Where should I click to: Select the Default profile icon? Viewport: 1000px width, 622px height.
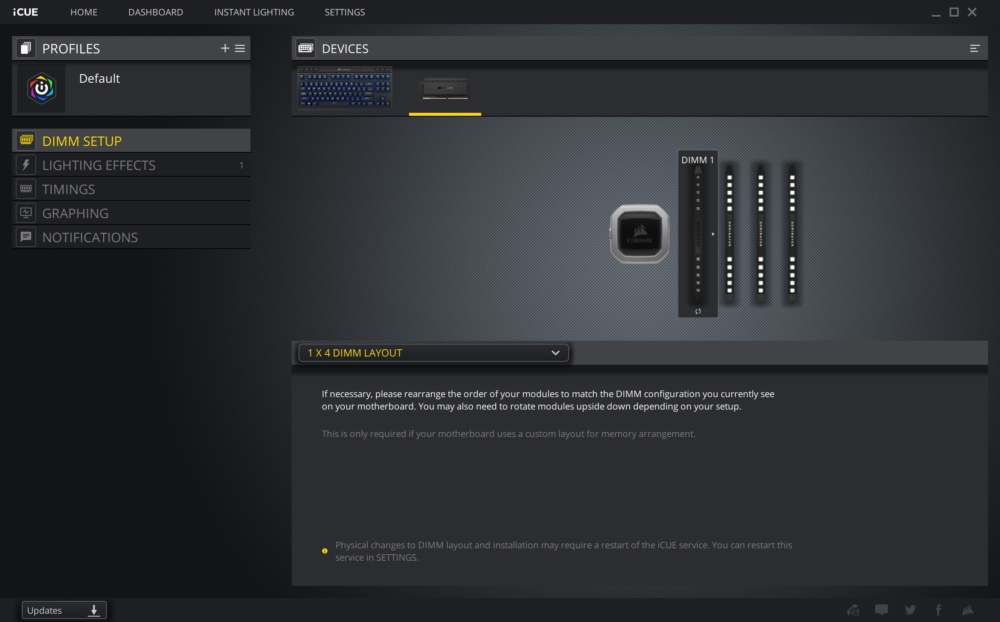[x=41, y=88]
